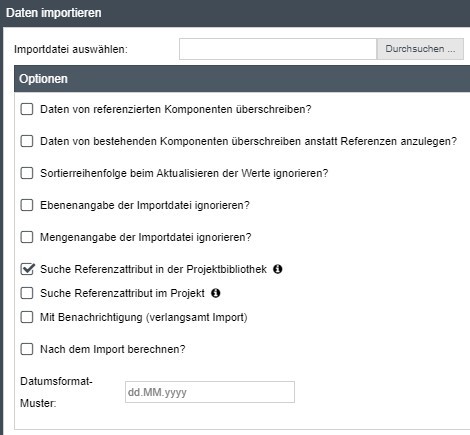Check Mengenangabe der Importdatei ignorieren
This screenshot has width=470, height=435.
pos(27,237)
